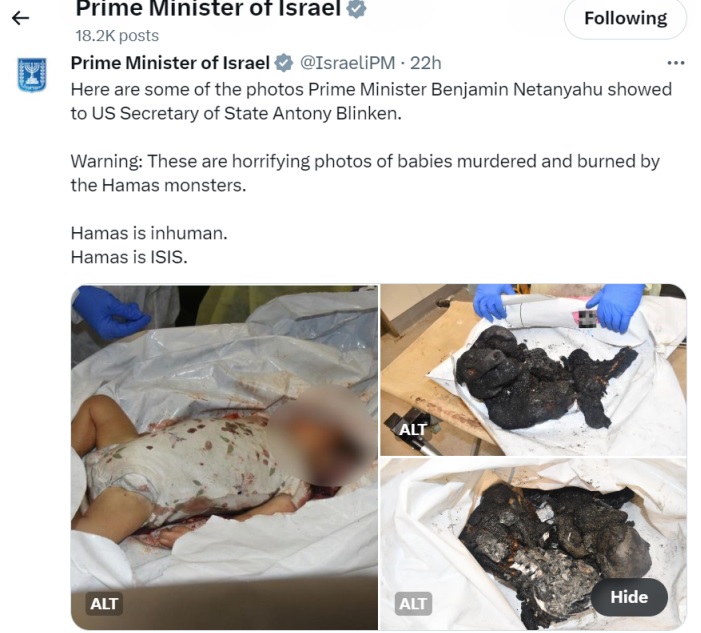Open the ALT badge on the top-right photo
Viewport: 701px width, 633px height.
click(412, 429)
